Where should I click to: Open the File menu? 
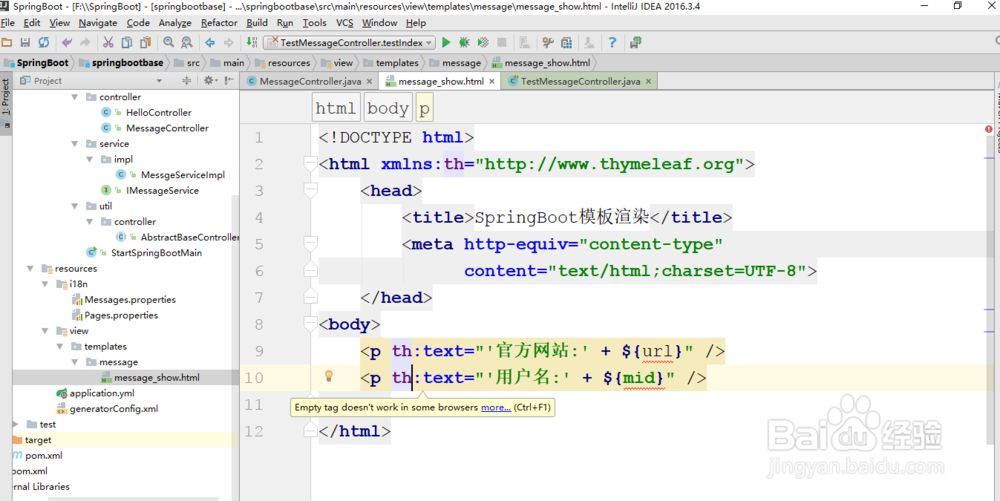point(8,23)
